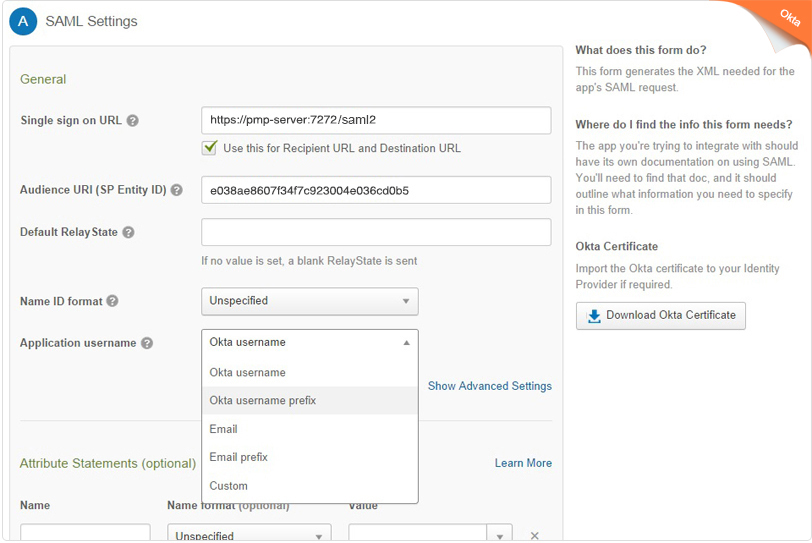Select Okta username prefix option

(310, 401)
